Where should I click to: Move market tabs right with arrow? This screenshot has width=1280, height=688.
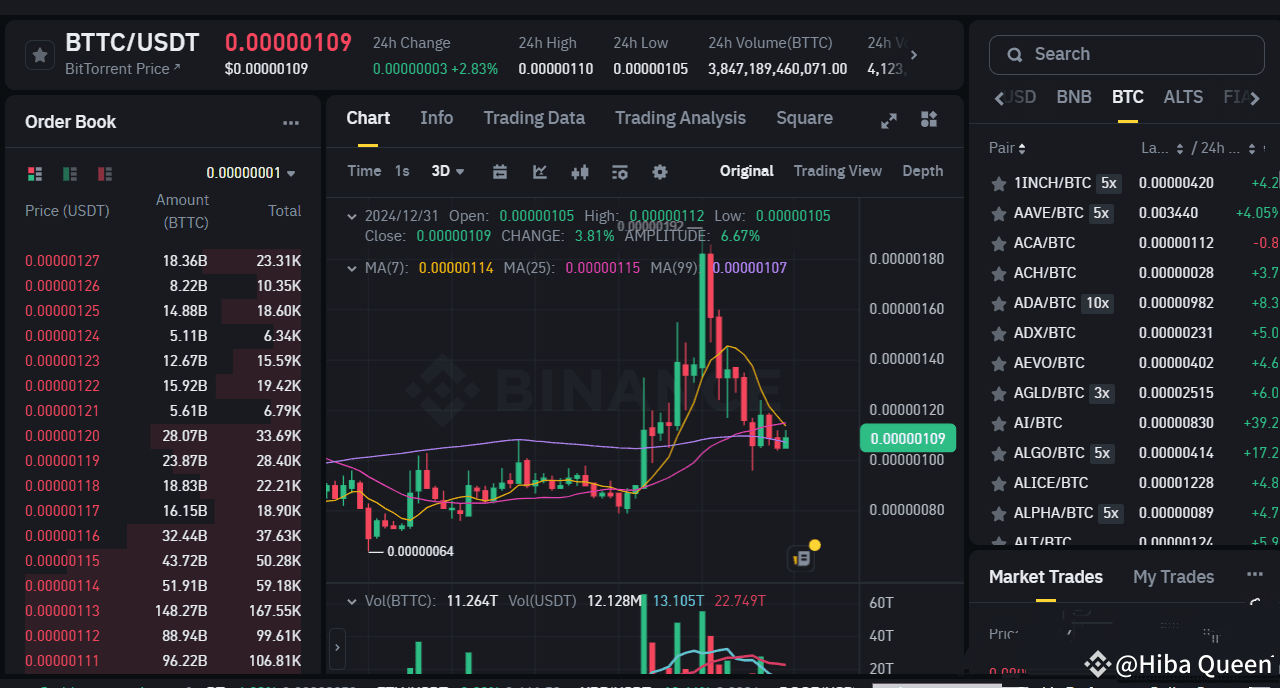pos(1256,98)
